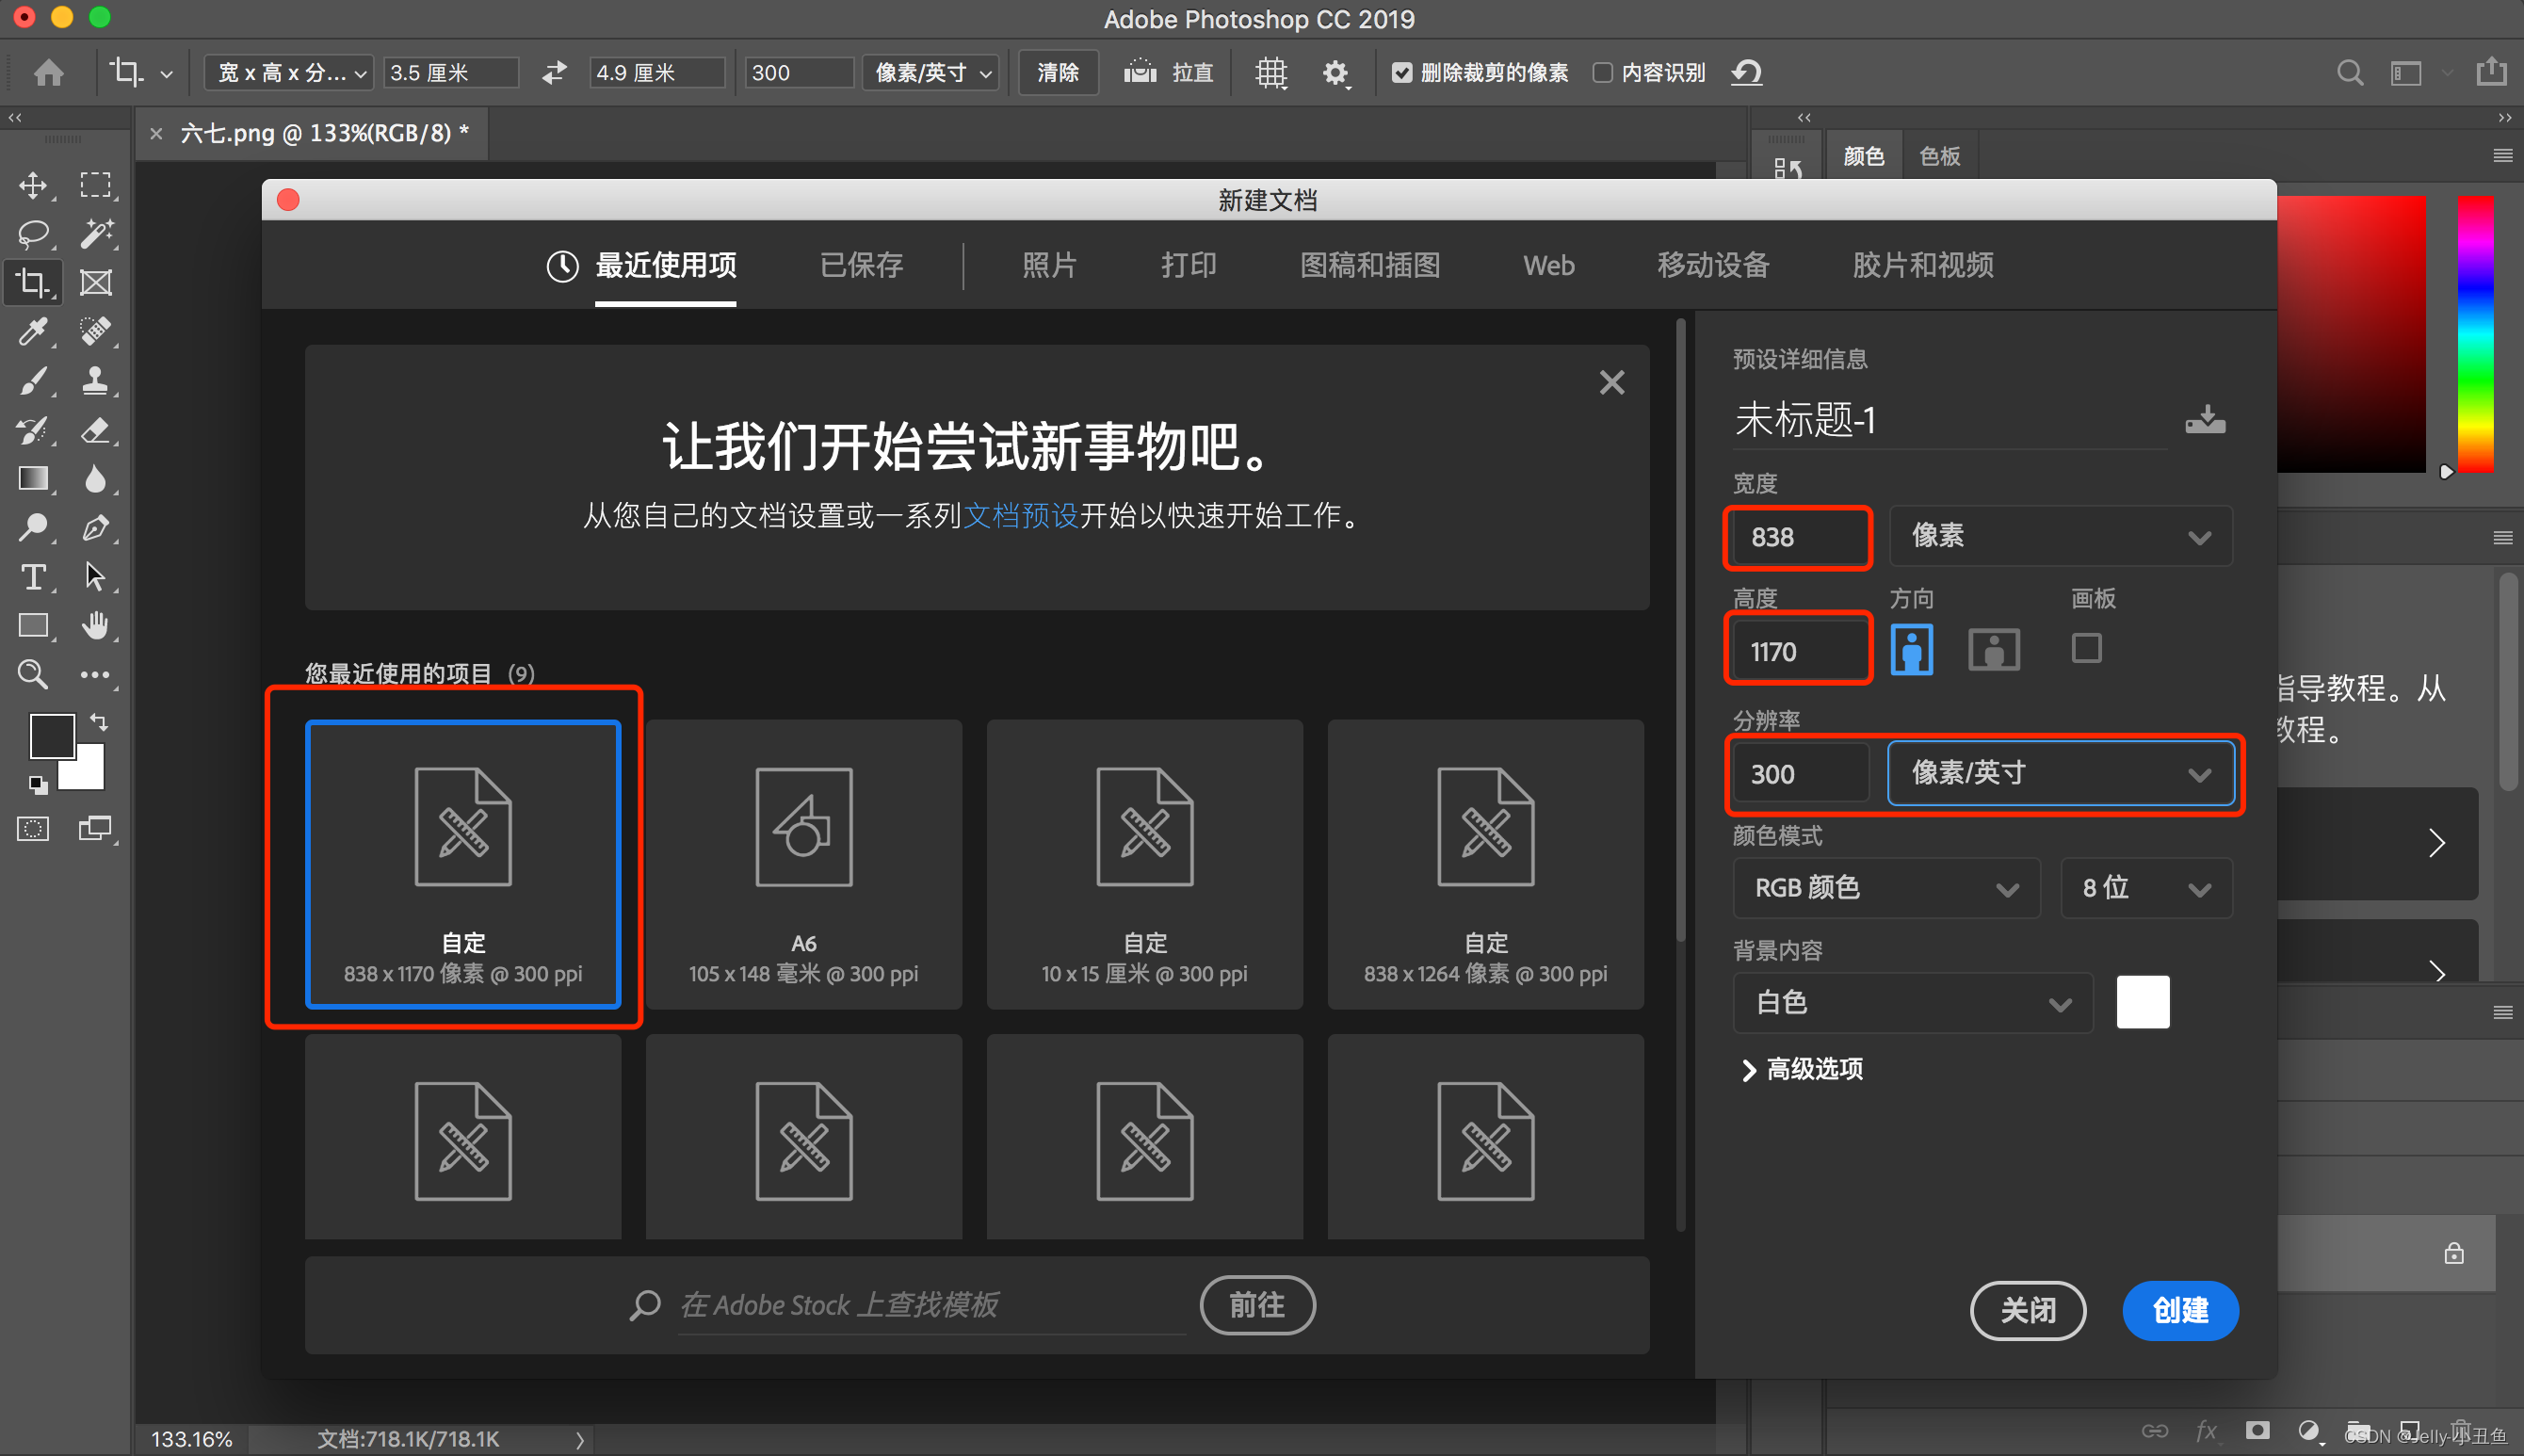Select landscape orientation icon
2524x1456 pixels.
point(1993,650)
